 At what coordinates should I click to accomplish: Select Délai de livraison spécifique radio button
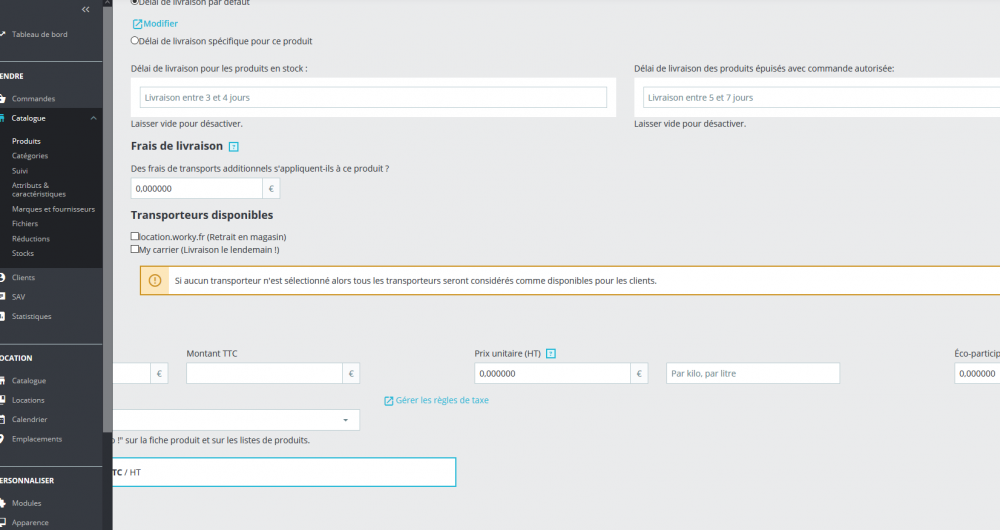click(x=135, y=40)
